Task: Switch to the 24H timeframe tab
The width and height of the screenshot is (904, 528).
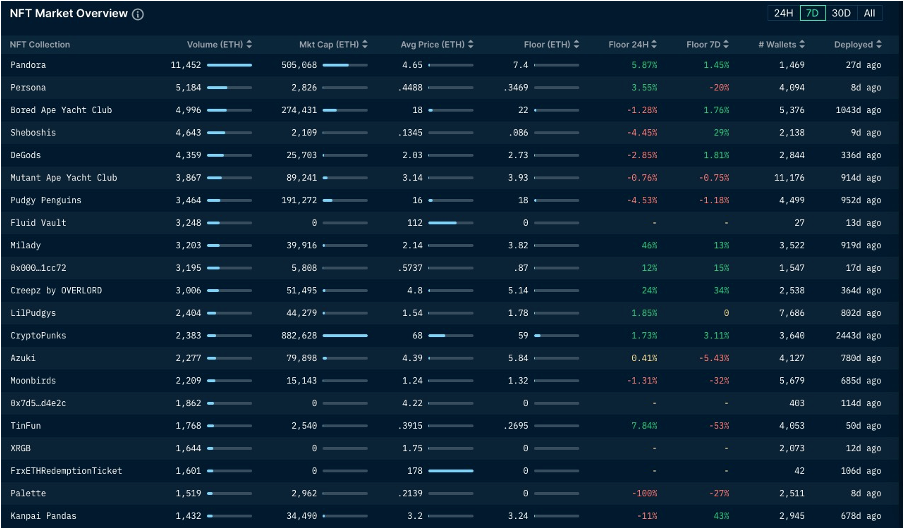Action: [784, 13]
